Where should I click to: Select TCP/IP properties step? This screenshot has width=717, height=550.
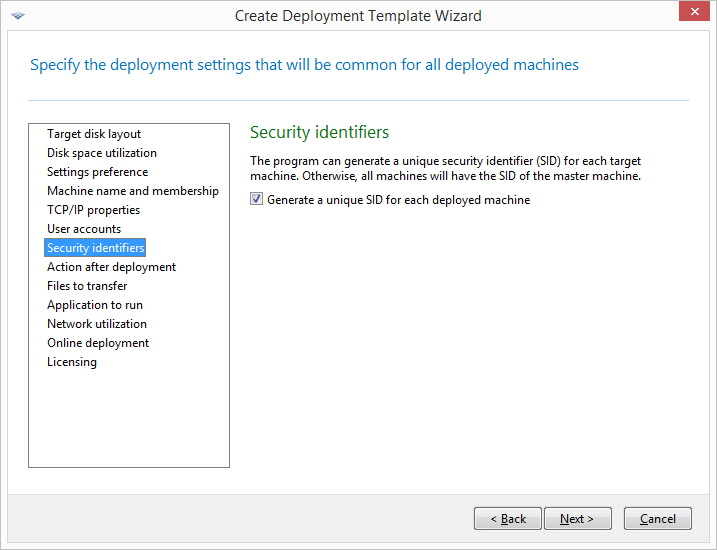[93, 210]
